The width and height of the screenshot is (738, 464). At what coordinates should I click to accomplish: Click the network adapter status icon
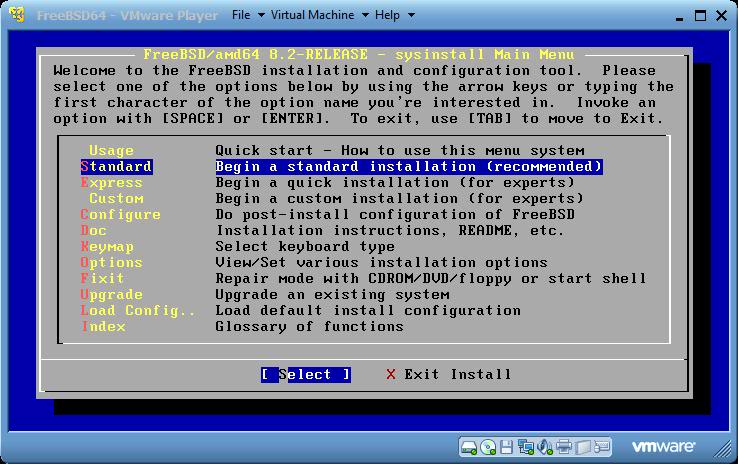(525, 447)
